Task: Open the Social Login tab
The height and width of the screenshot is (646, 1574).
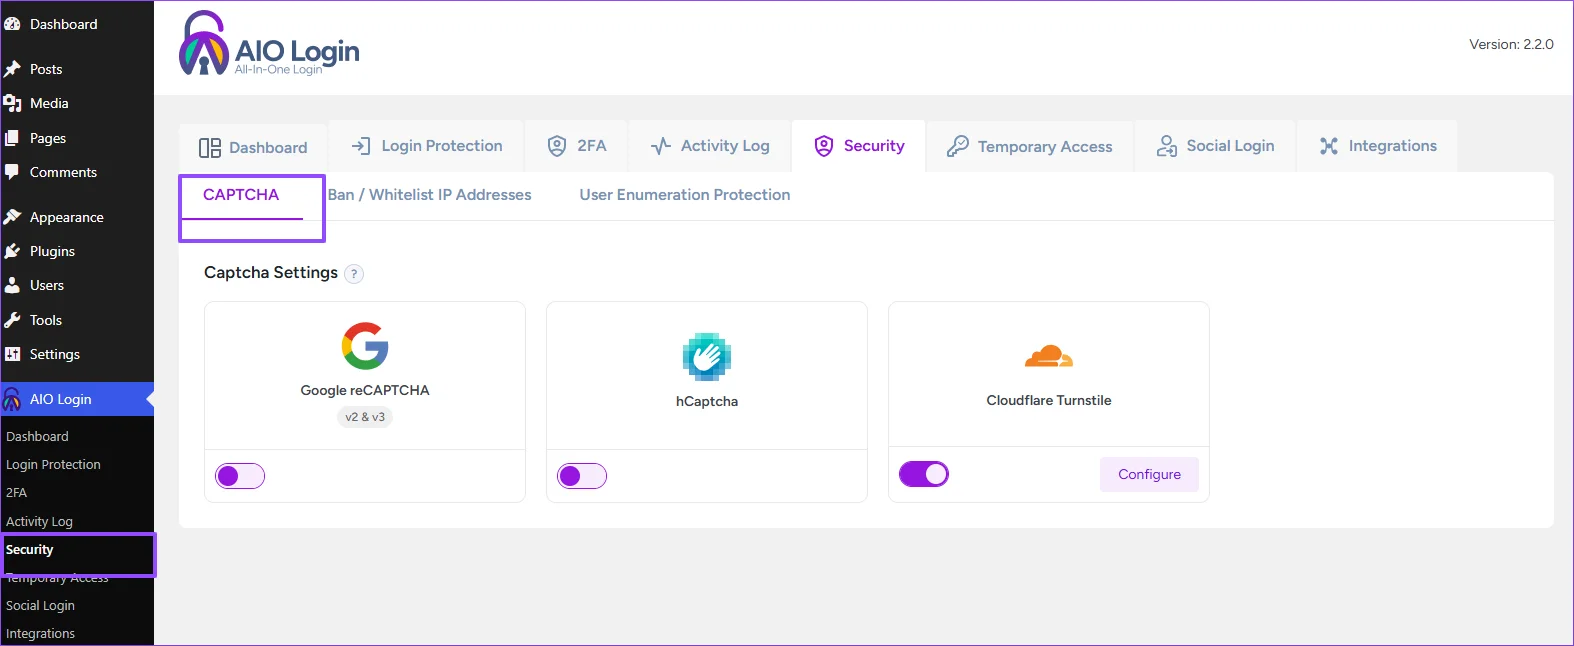Action: tap(1215, 146)
